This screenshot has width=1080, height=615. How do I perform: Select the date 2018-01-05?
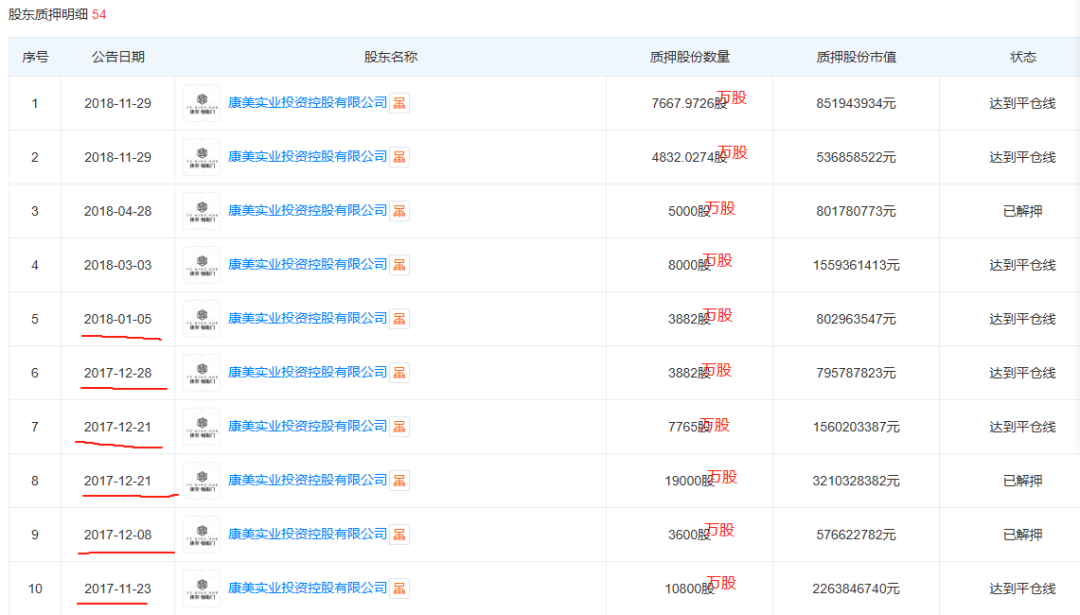(x=118, y=319)
